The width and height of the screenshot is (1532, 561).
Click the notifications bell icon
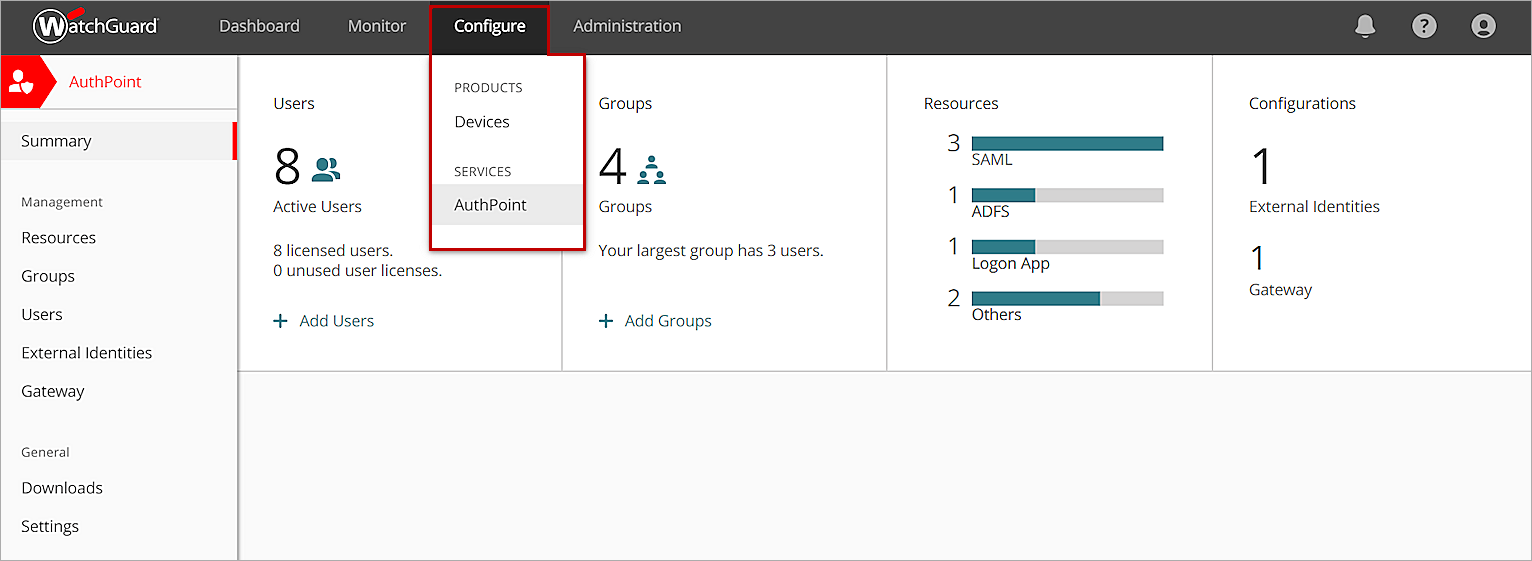1365,27
